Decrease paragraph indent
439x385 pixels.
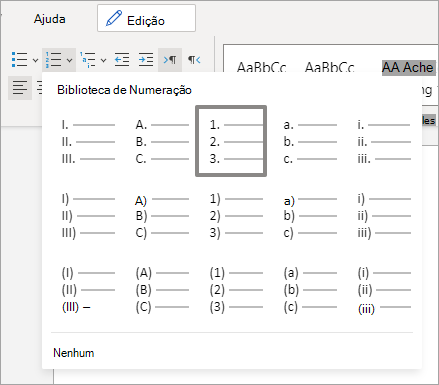[122, 60]
